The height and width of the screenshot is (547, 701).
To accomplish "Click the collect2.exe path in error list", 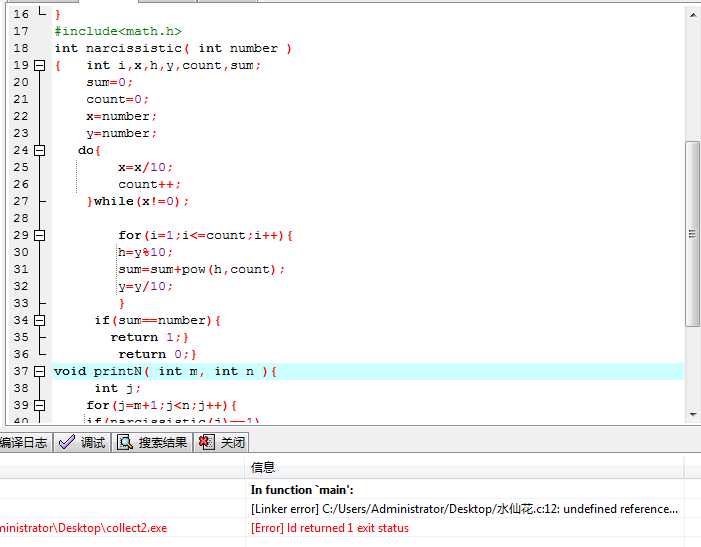I will pyautogui.click(x=83, y=528).
